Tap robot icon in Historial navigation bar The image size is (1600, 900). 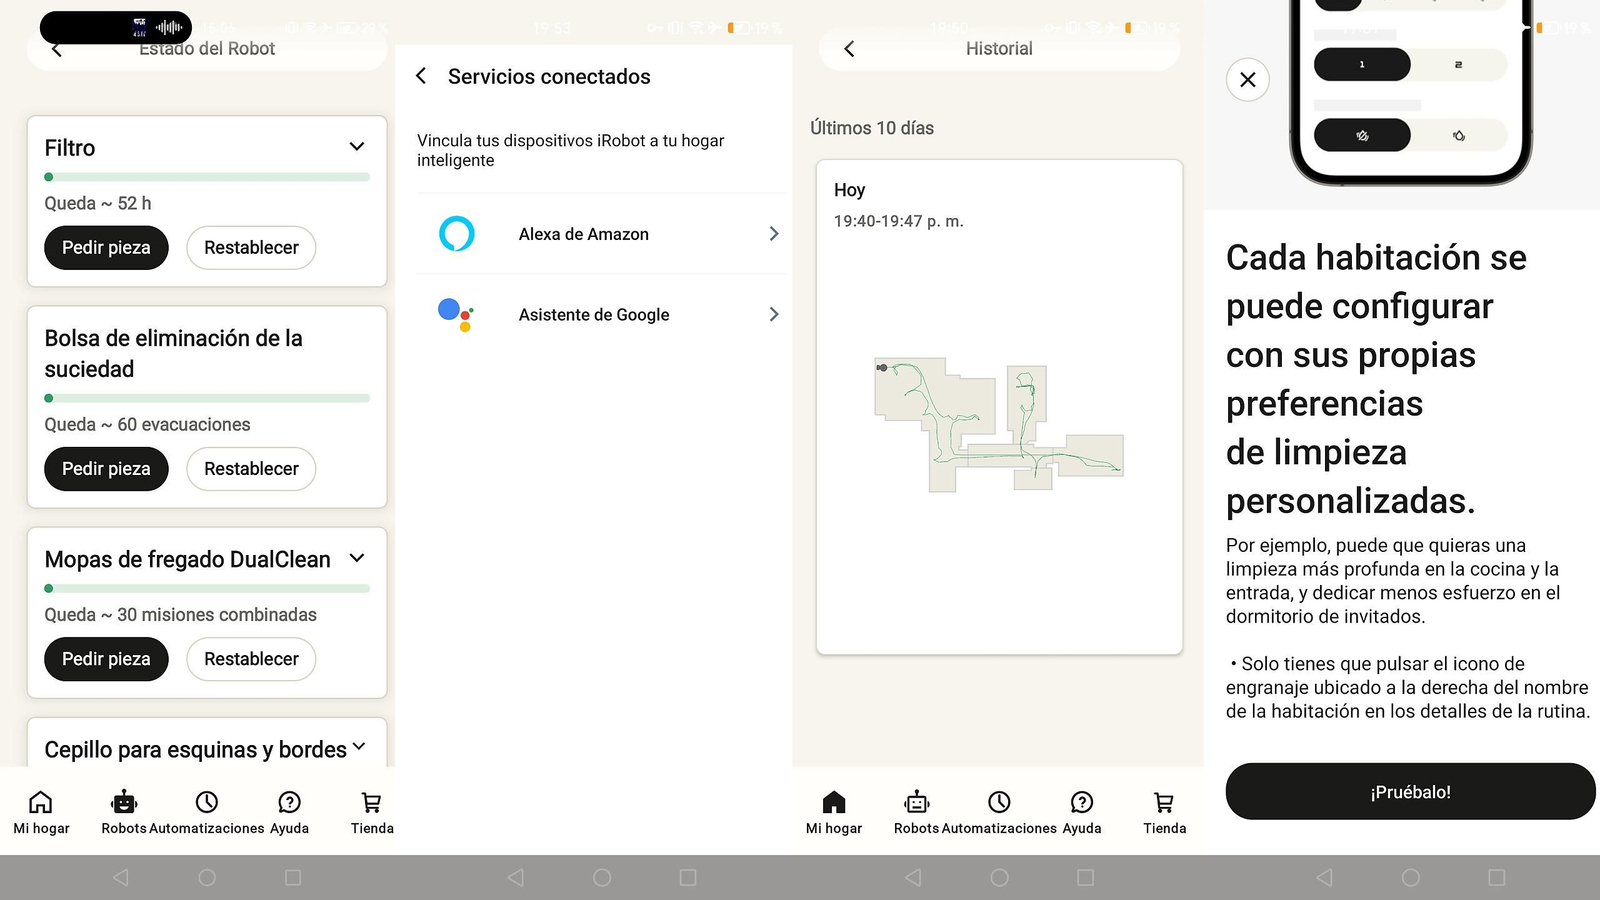(x=917, y=802)
